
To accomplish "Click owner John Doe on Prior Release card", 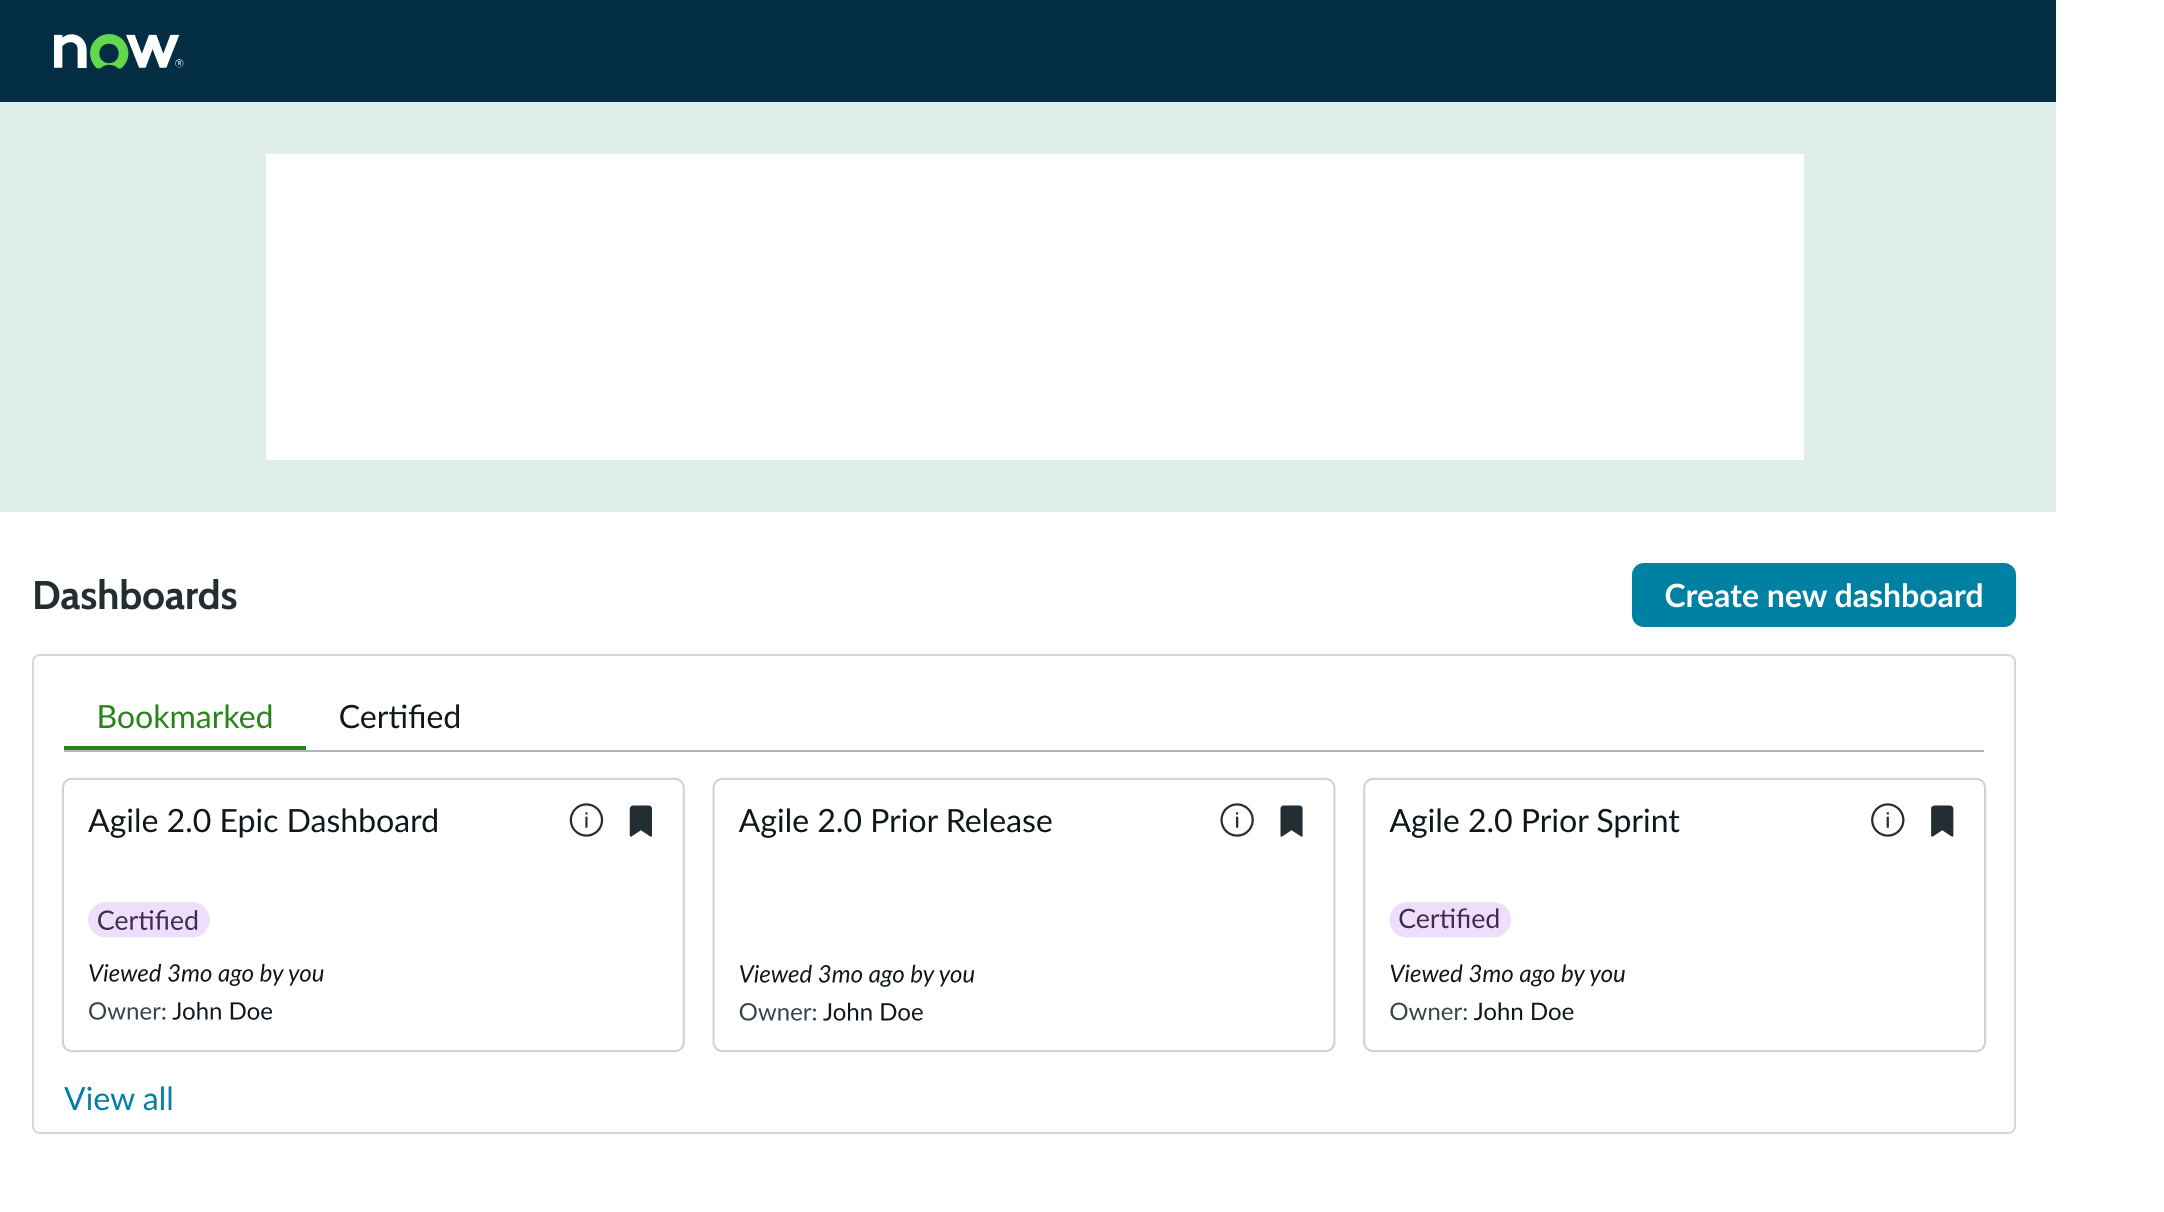I will [873, 1011].
